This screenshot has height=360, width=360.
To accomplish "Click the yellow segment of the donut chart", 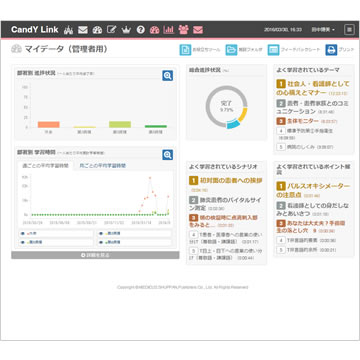I will pyautogui.click(x=243, y=115).
